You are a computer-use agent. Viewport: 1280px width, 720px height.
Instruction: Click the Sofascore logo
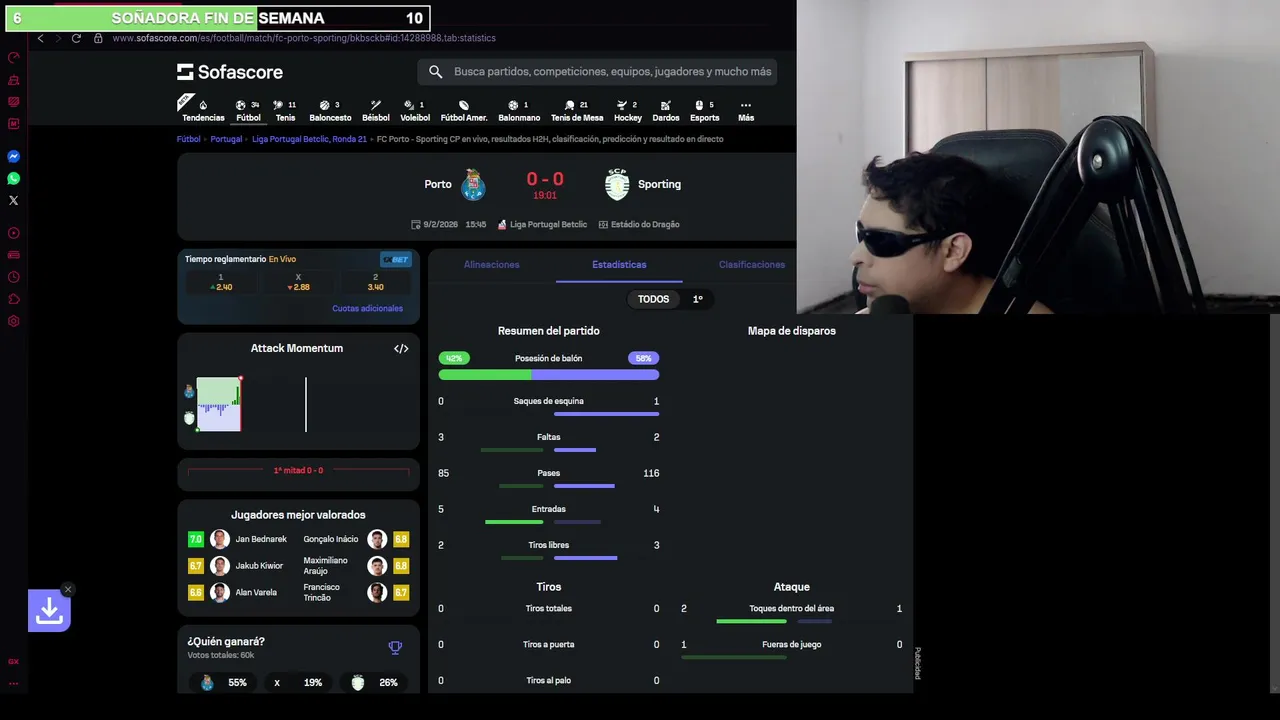pyautogui.click(x=230, y=72)
